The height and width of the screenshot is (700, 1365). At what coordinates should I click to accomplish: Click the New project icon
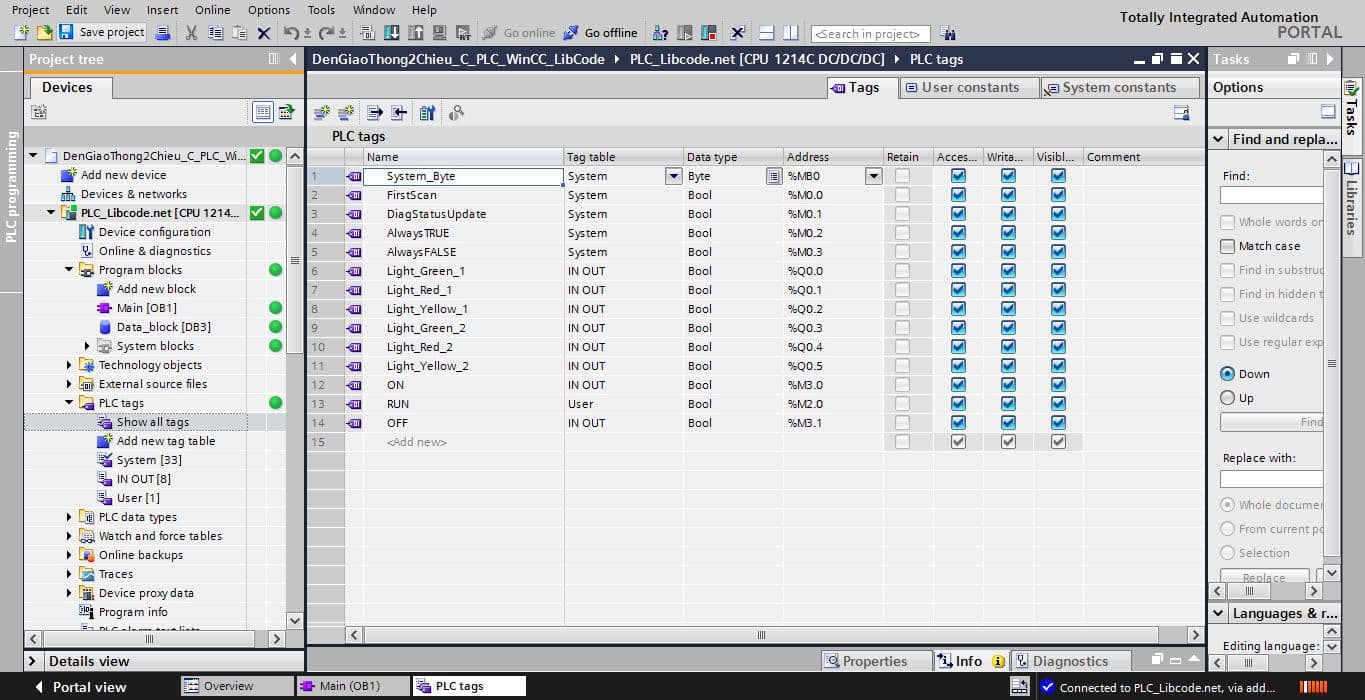point(22,33)
